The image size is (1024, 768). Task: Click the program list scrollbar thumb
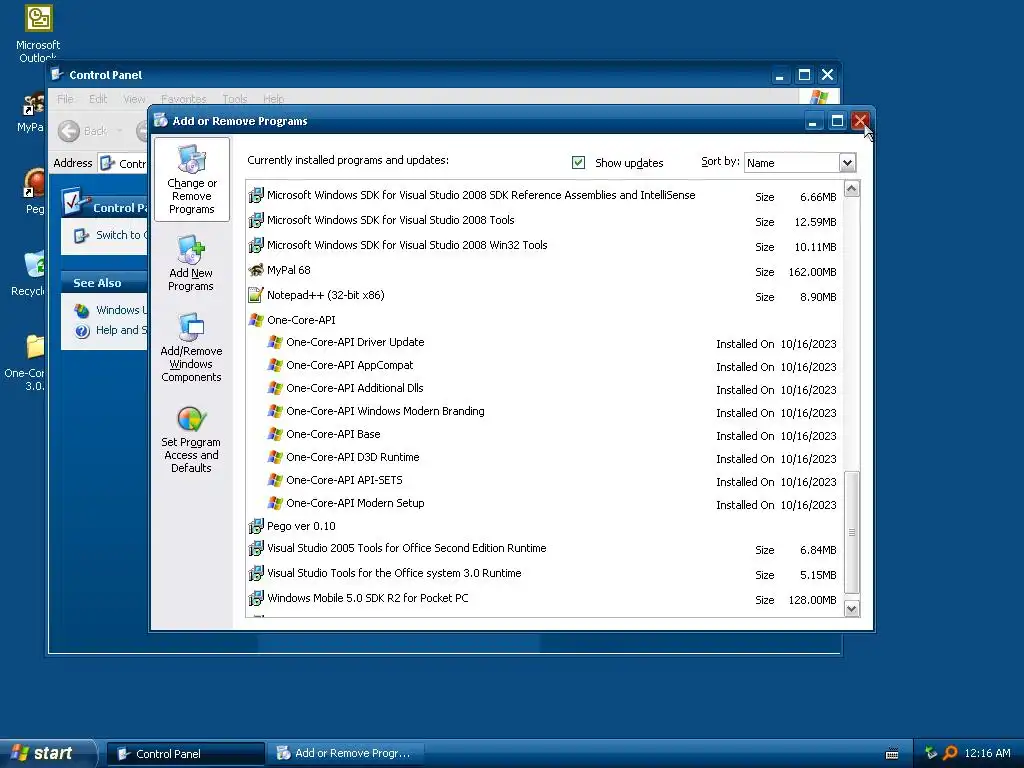point(852,532)
